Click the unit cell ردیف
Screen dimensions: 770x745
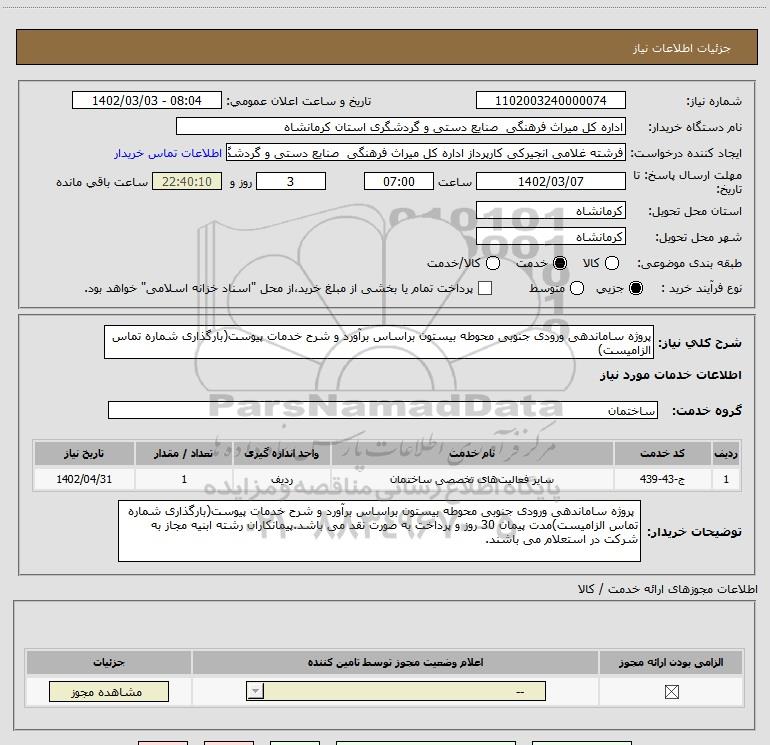[x=282, y=480]
